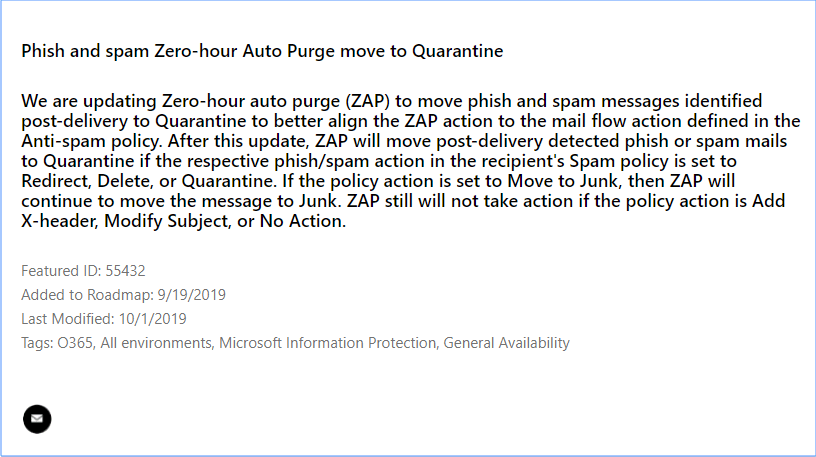Image resolution: width=816 pixels, height=457 pixels.
Task: Click Zero-hour Auto Purge in the title
Action: click(x=245, y=51)
